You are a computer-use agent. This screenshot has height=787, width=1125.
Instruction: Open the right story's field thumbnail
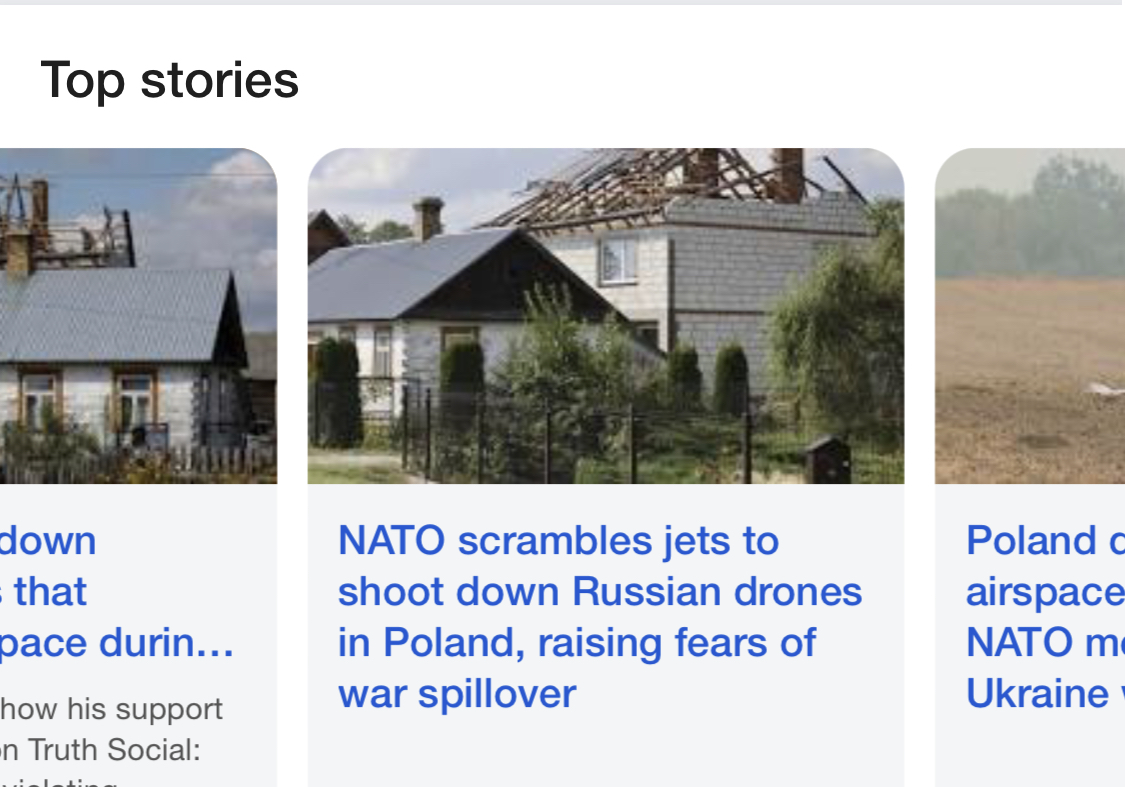(1030, 316)
